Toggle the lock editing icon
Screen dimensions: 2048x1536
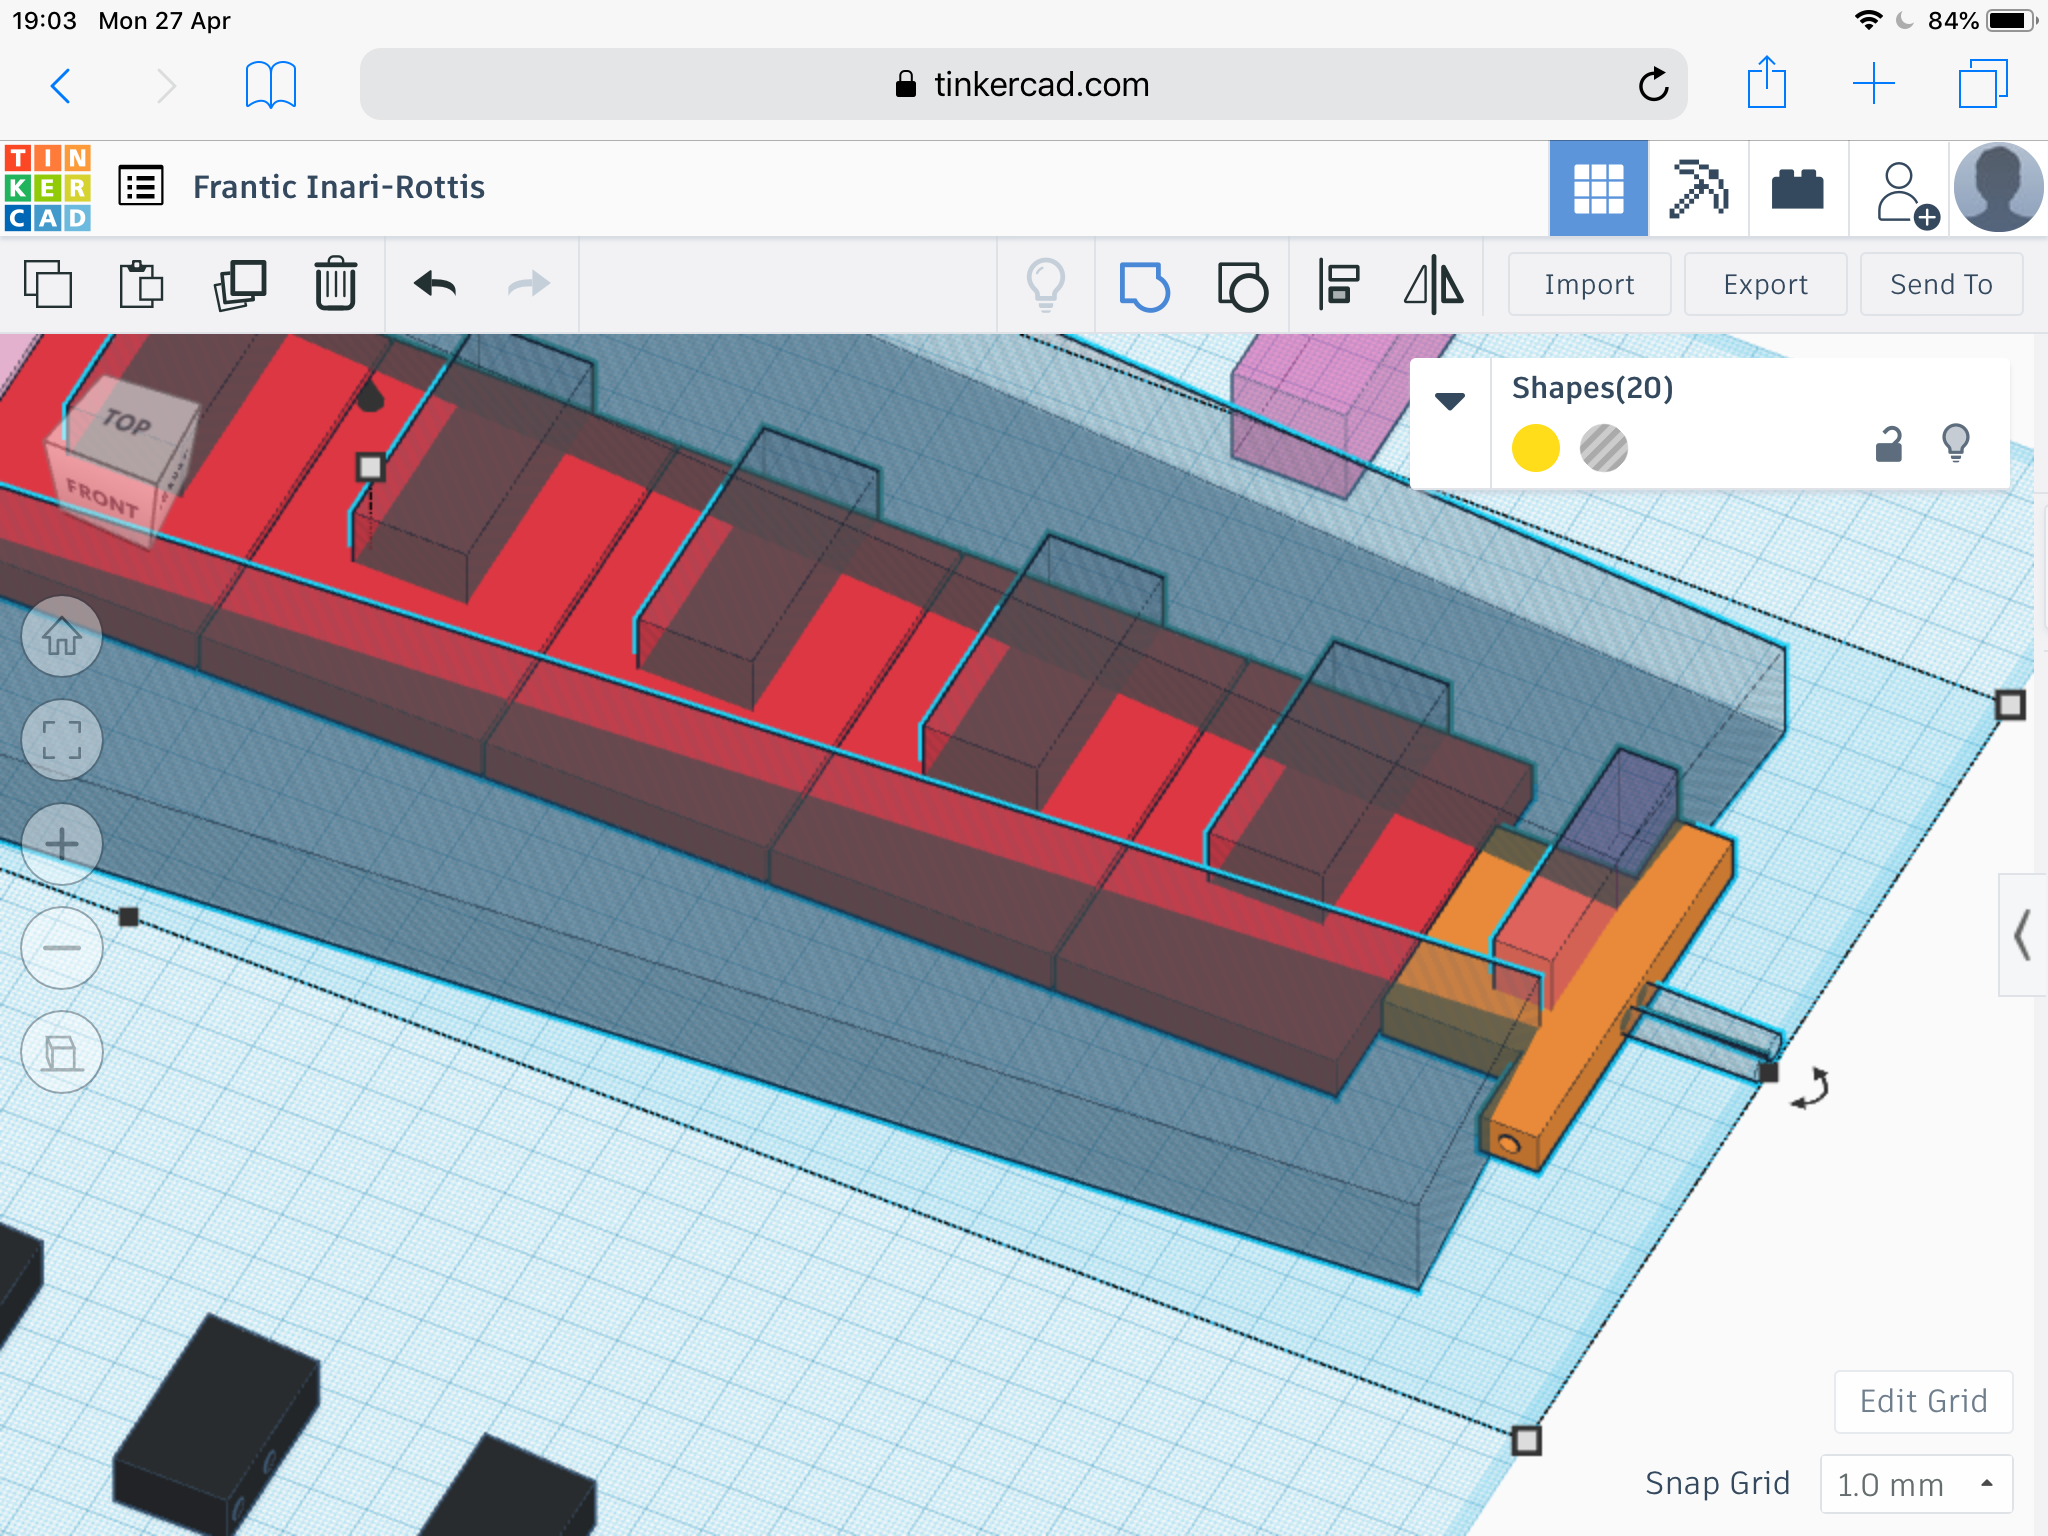pos(1889,443)
